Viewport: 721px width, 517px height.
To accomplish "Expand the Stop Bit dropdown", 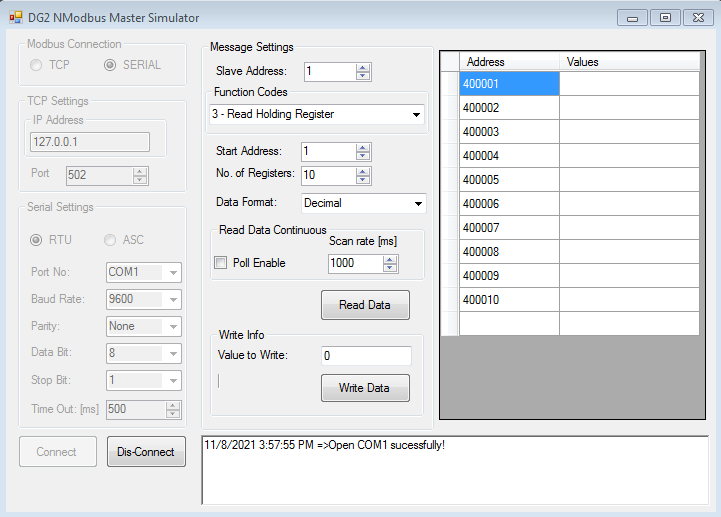I will (x=173, y=380).
